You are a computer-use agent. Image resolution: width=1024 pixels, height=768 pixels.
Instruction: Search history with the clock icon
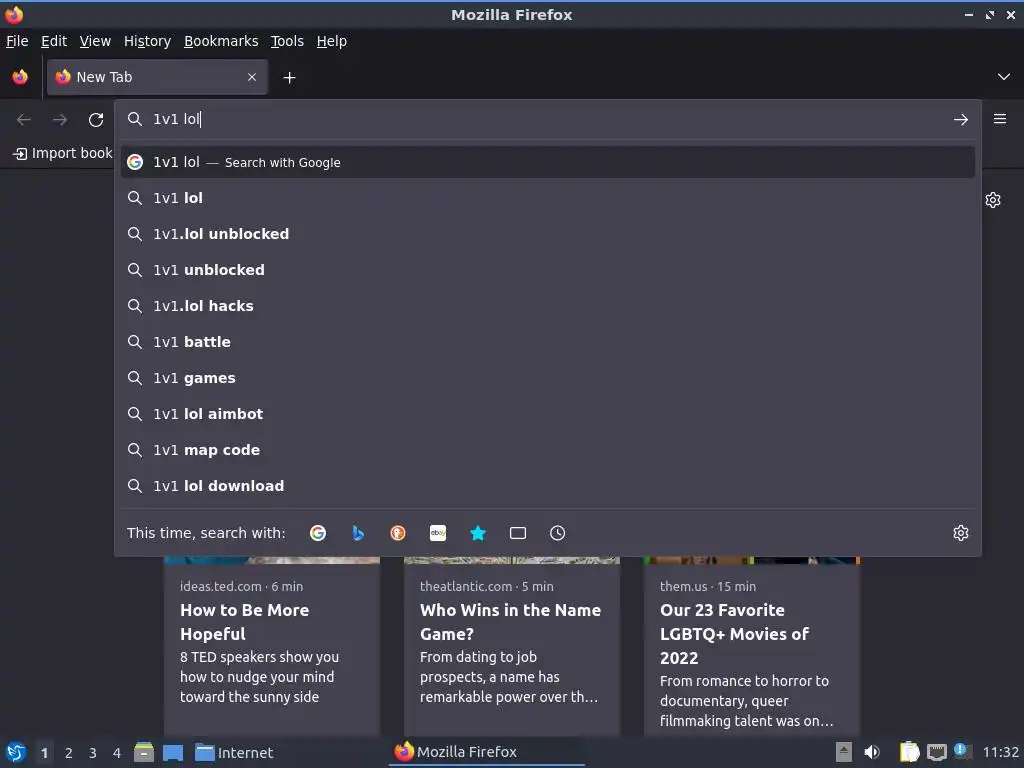tap(558, 533)
